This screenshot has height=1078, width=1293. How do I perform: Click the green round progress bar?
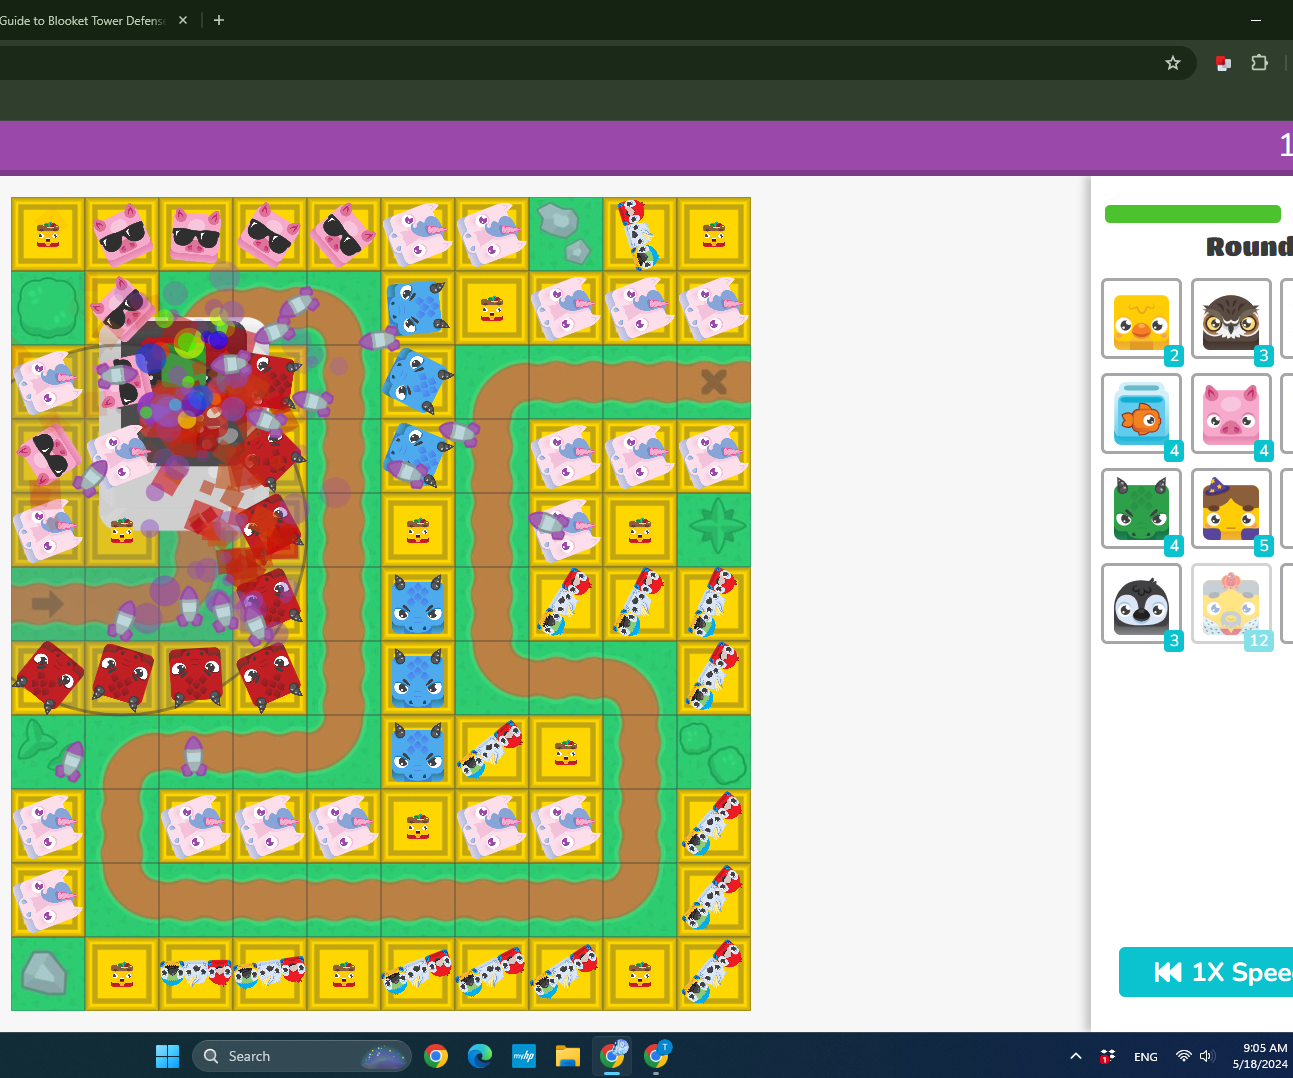[x=1192, y=213]
